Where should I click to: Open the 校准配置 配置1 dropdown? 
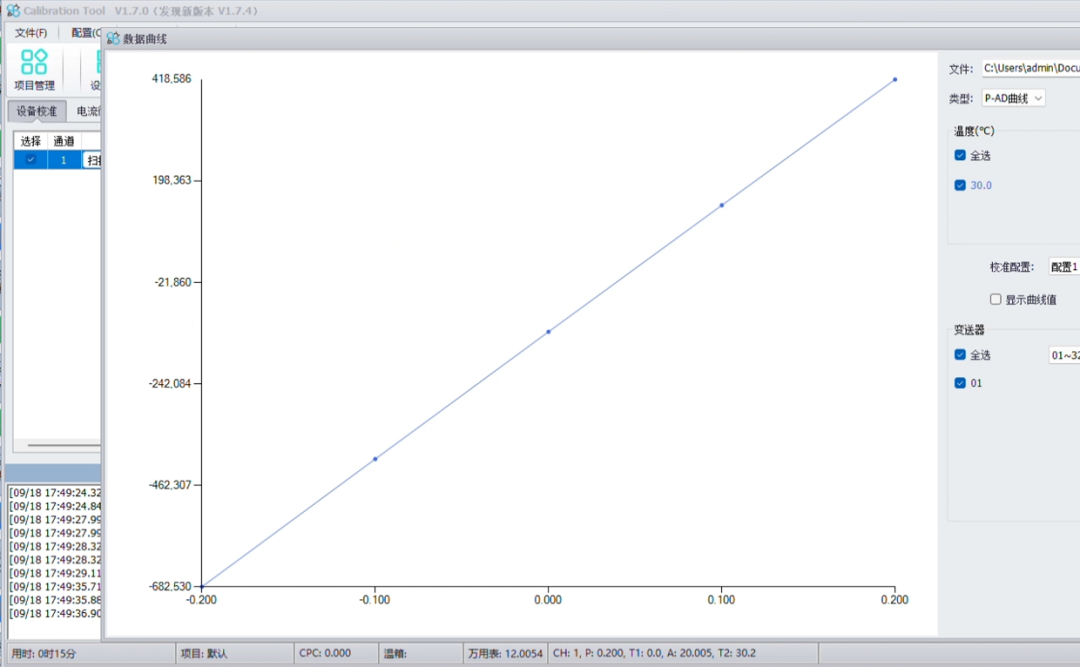[1064, 267]
